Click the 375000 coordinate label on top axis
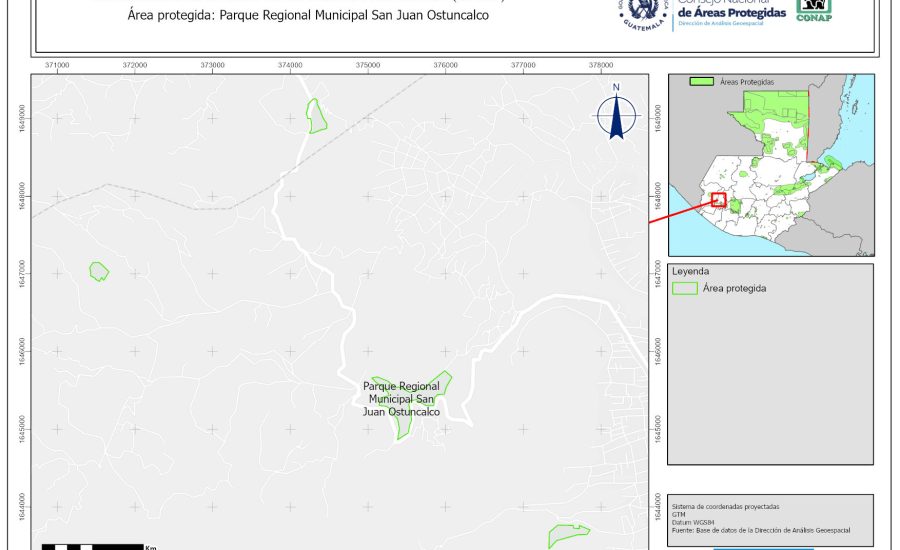 click(368, 65)
